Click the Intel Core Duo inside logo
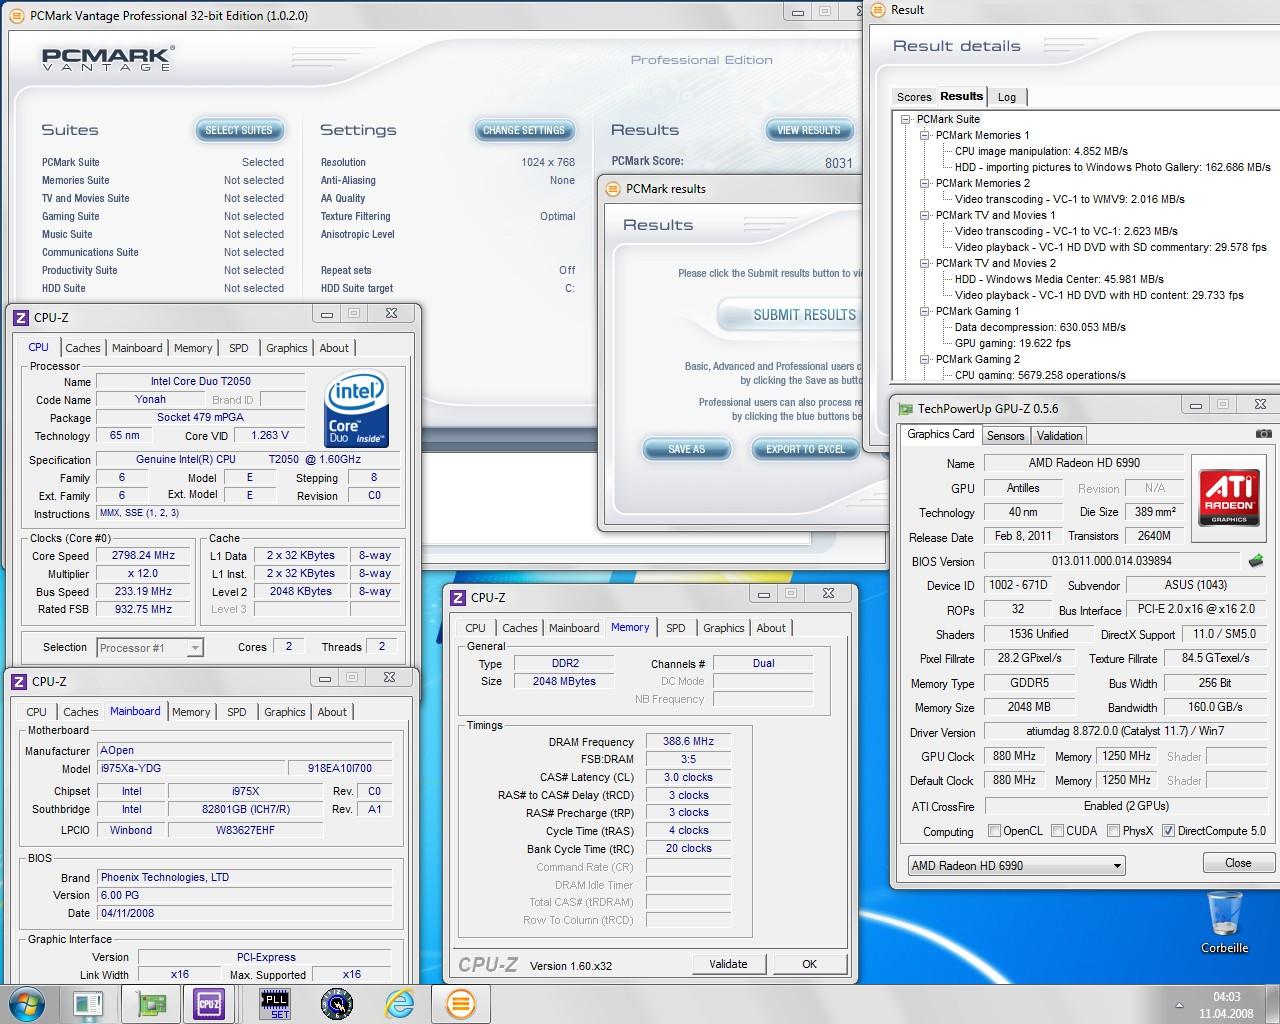Image resolution: width=1280 pixels, height=1024 pixels. pyautogui.click(x=356, y=409)
